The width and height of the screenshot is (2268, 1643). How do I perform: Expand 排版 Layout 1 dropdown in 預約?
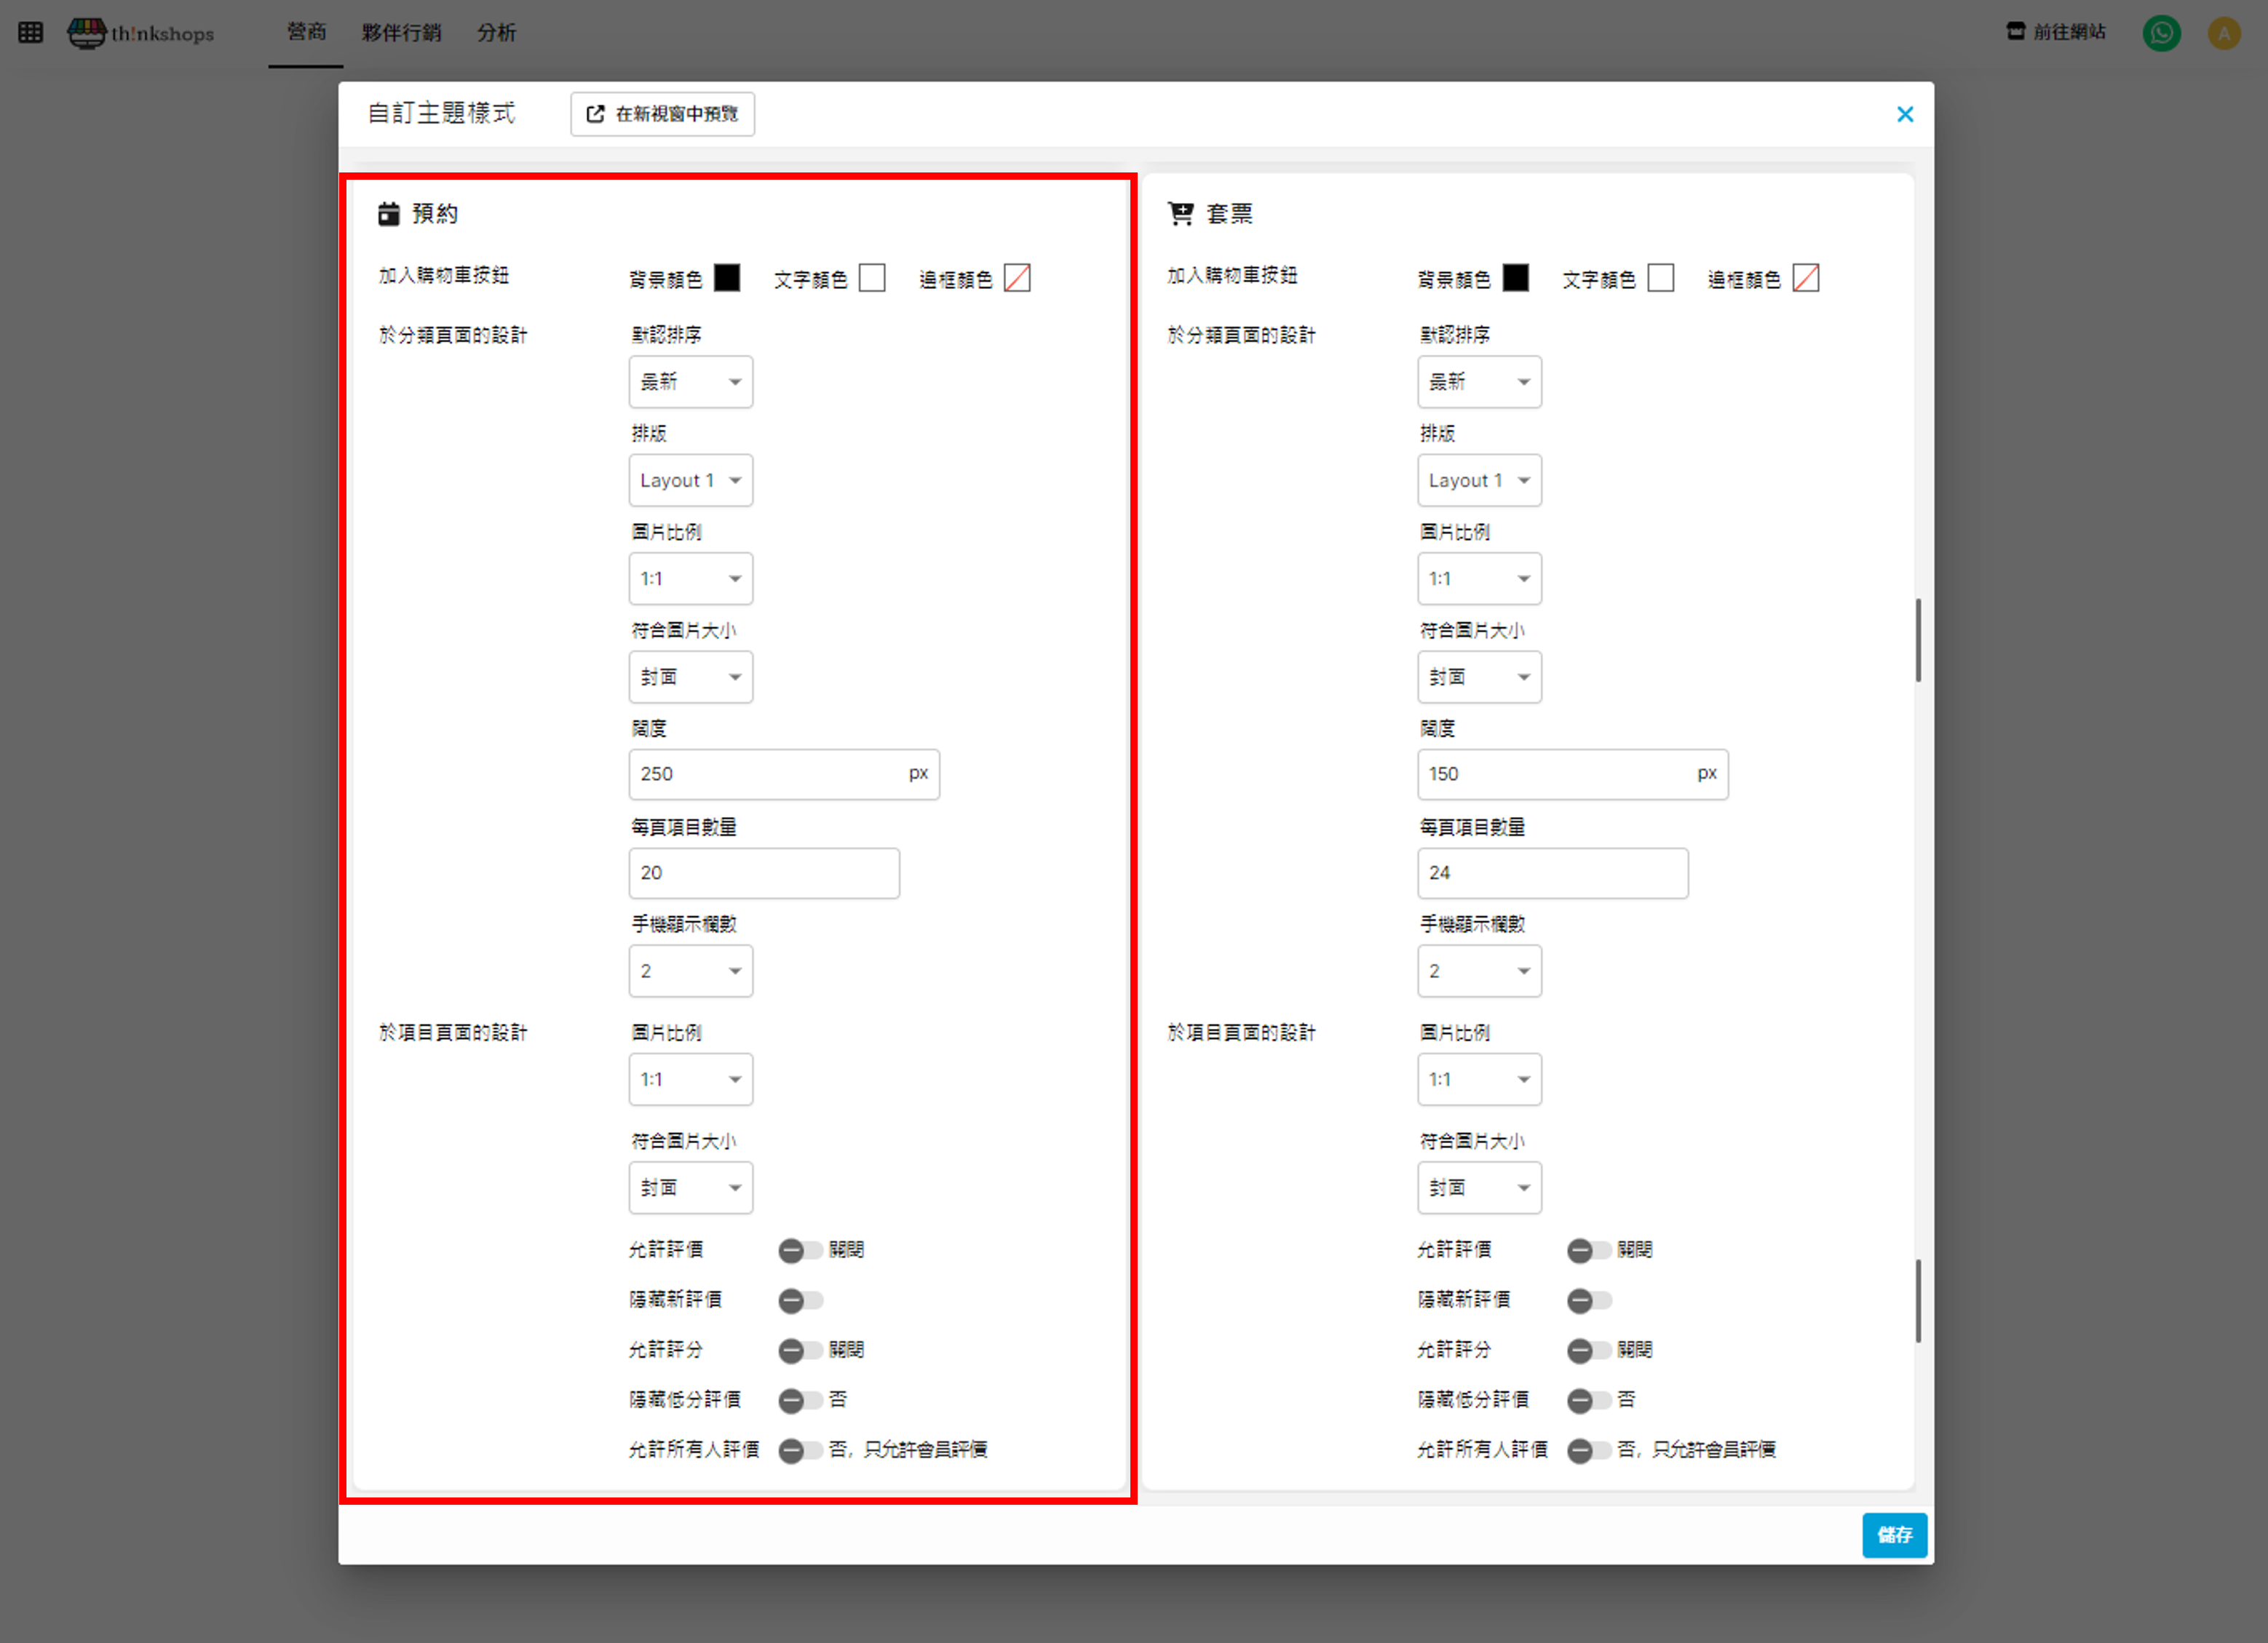[690, 480]
